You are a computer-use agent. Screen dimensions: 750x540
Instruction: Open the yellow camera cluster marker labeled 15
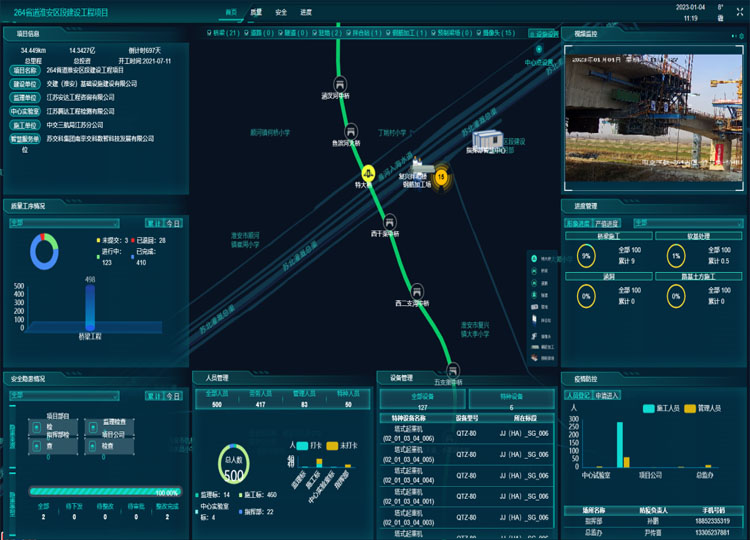coord(441,177)
